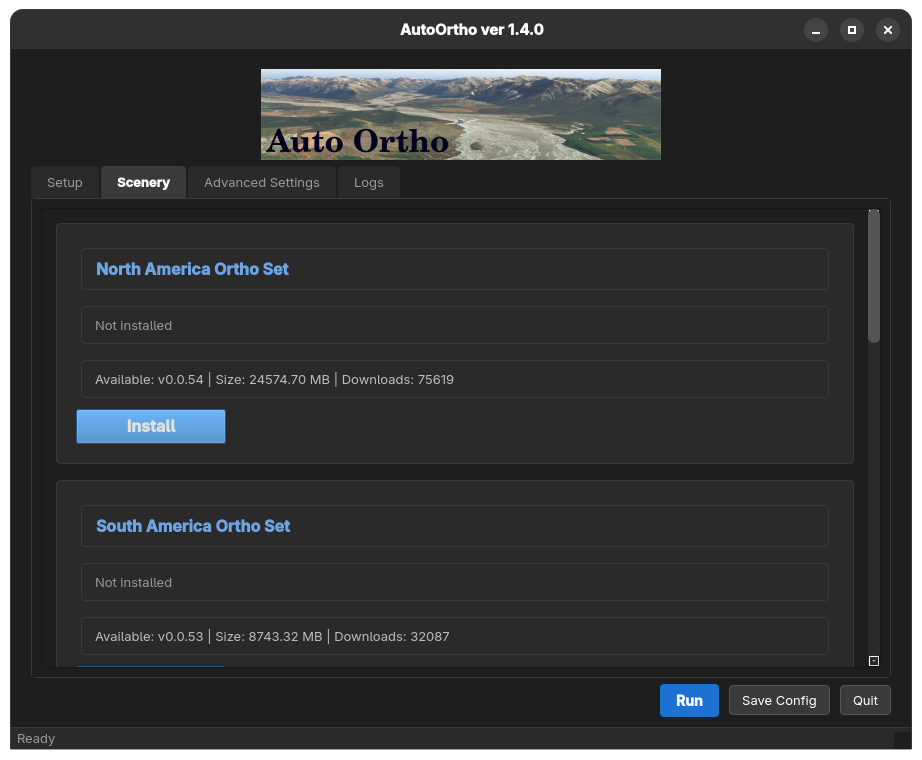Viewport: 922px width, 760px height.
Task: Select North America's "Not installed" status field
Action: pos(454,325)
